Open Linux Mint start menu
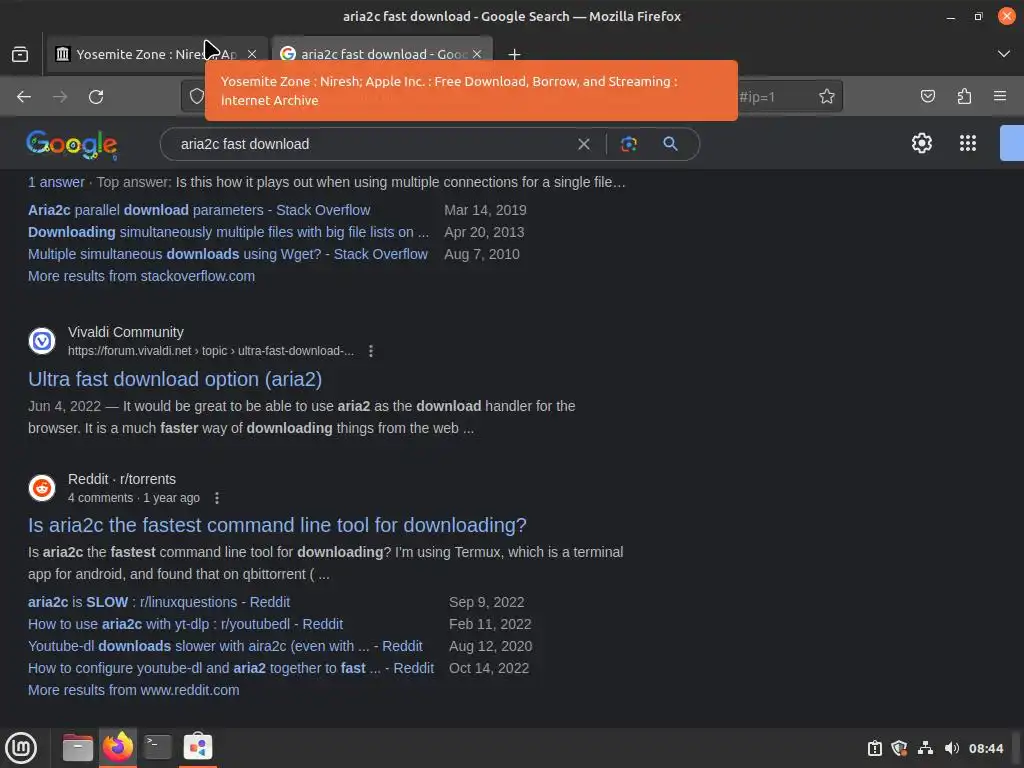This screenshot has width=1024, height=768. [x=21, y=748]
